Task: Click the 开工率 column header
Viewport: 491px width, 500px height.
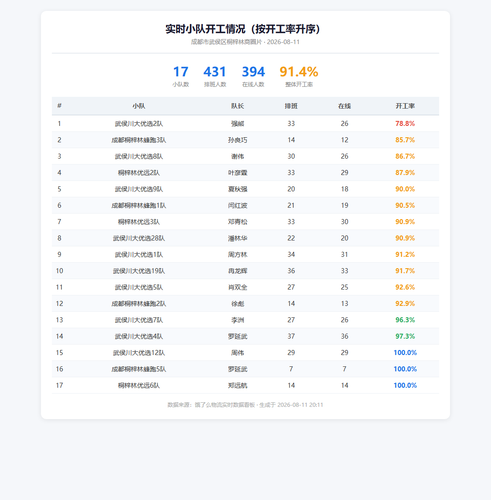Action: coord(405,106)
